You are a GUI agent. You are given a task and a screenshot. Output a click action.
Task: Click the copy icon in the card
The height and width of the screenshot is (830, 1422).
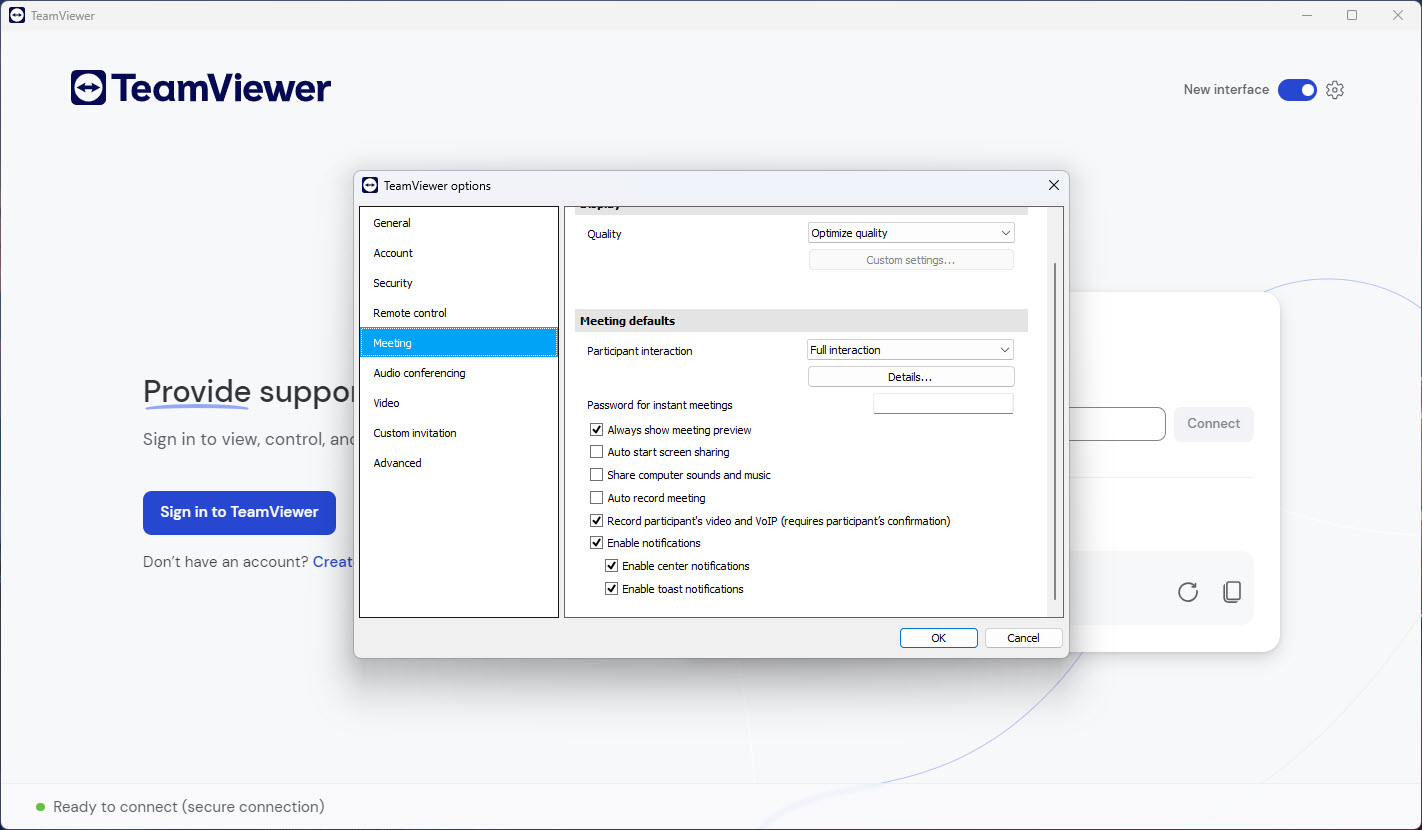1232,592
